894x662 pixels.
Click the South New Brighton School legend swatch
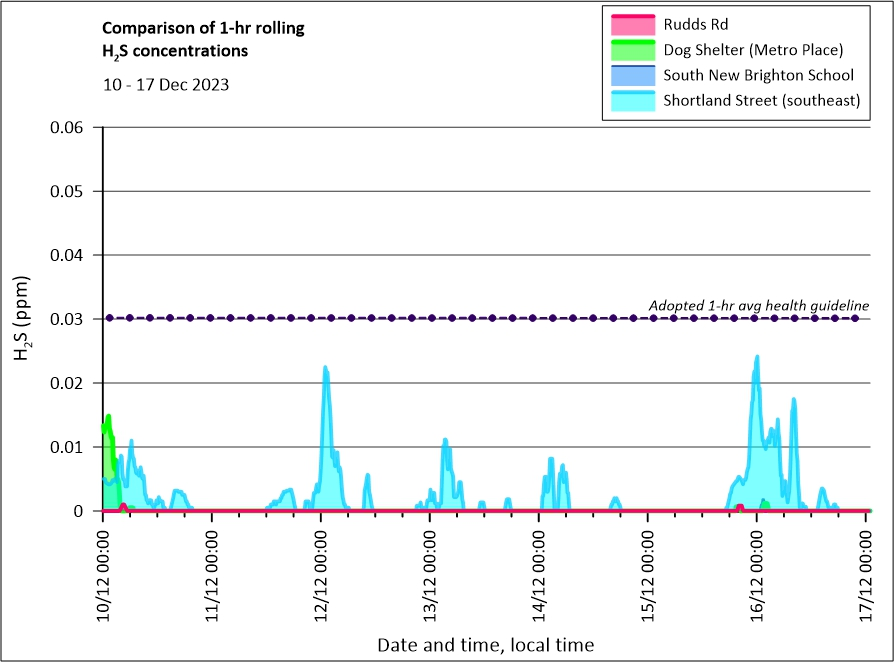point(630,75)
